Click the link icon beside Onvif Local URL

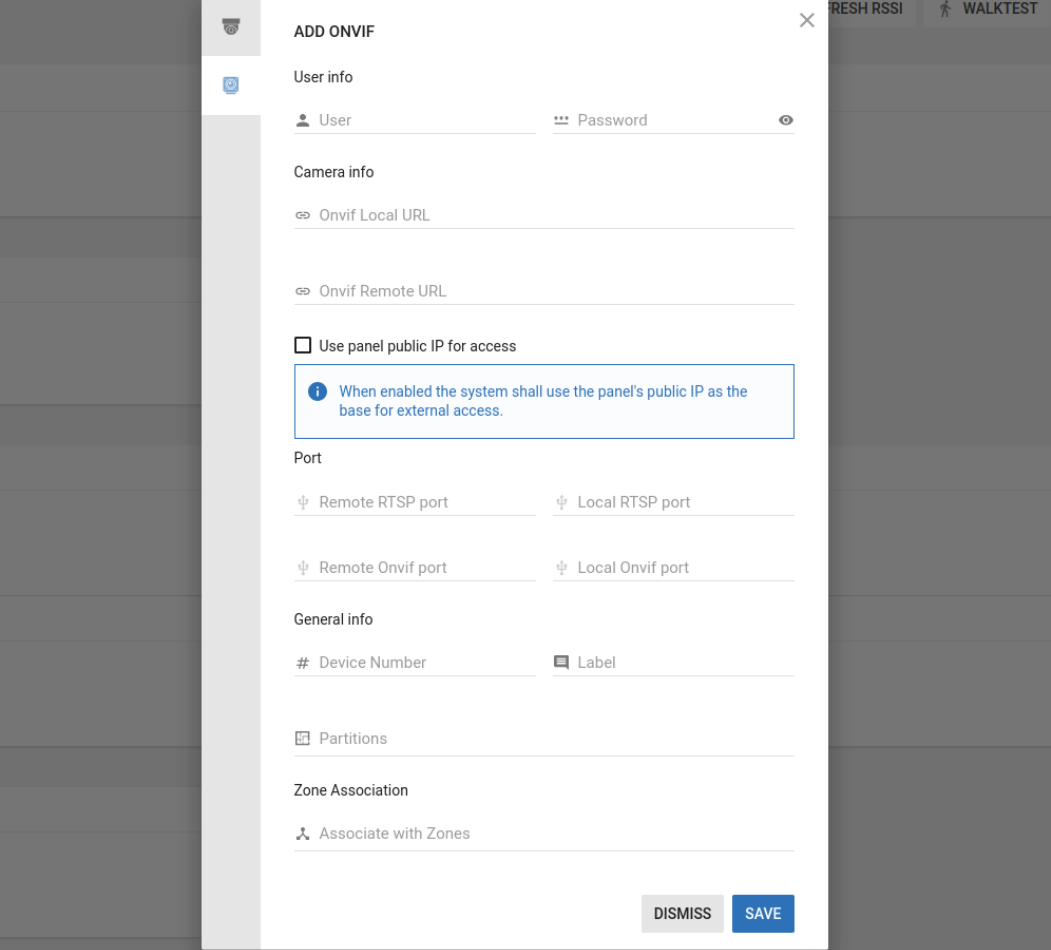[x=303, y=216]
